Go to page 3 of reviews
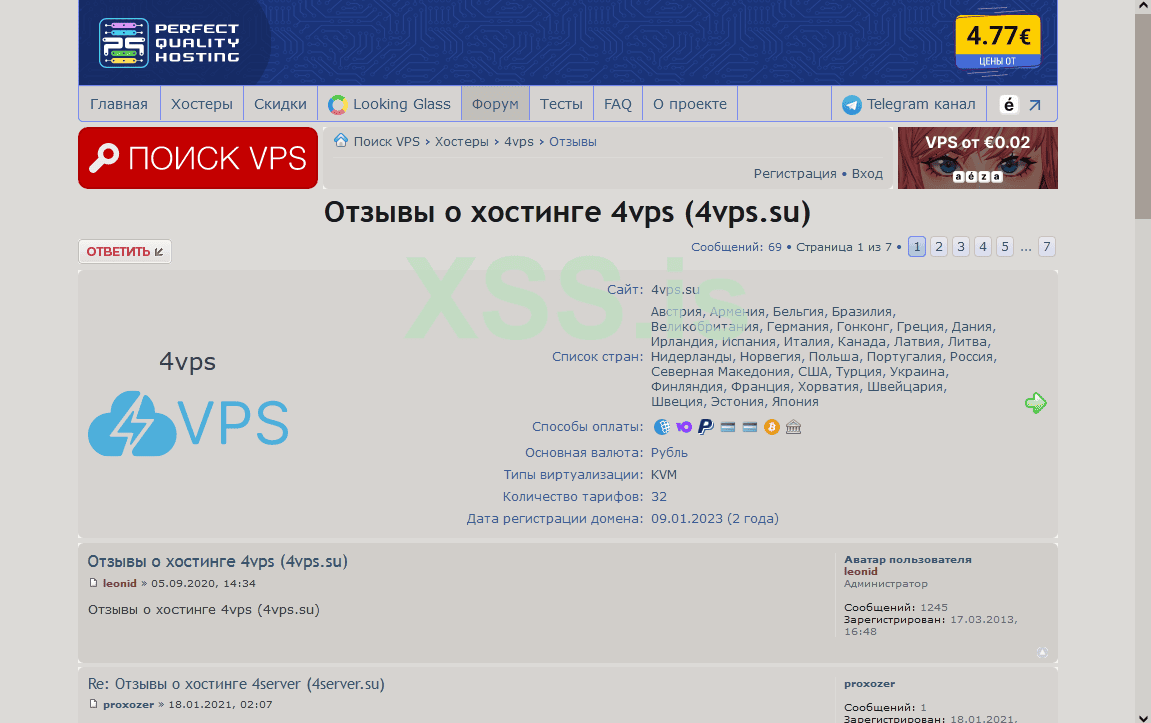 click(961, 247)
